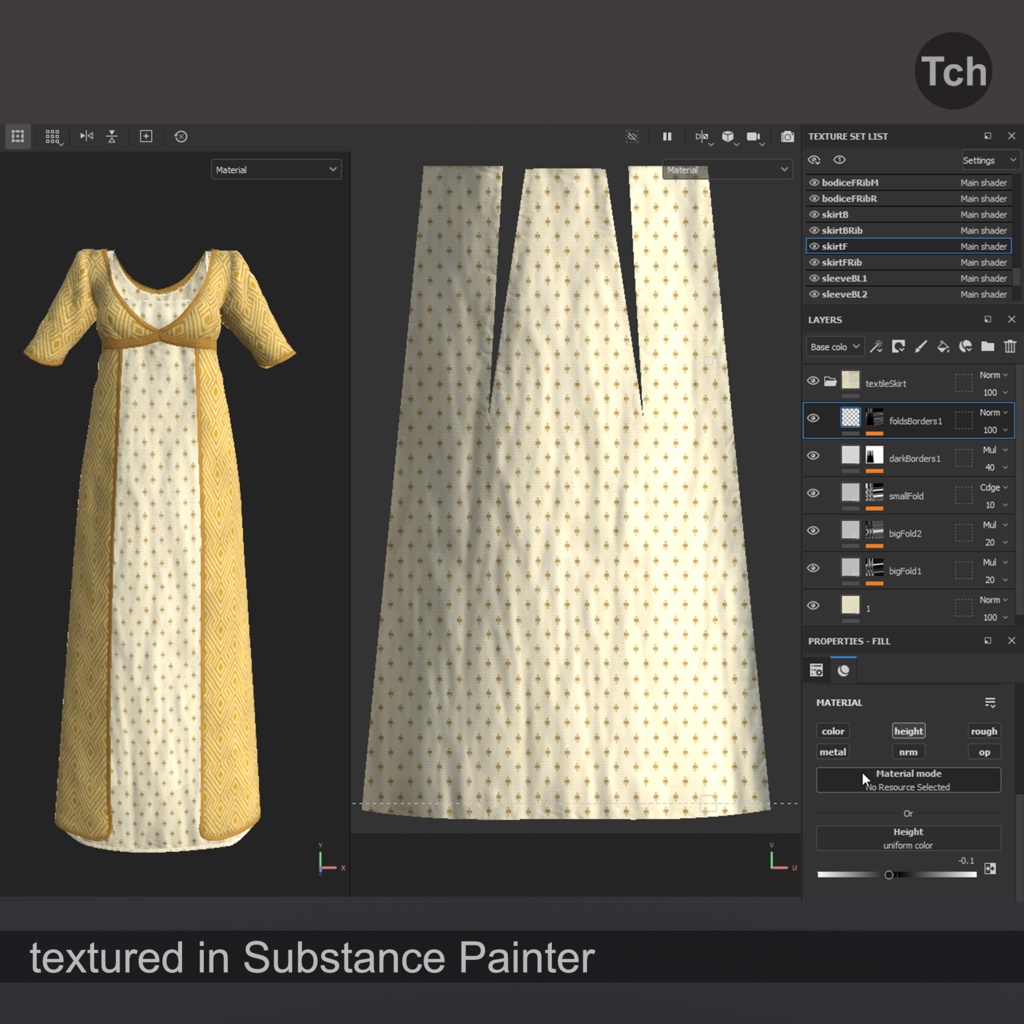
Task: Take a screenshot with the camera icon
Action: pos(788,137)
